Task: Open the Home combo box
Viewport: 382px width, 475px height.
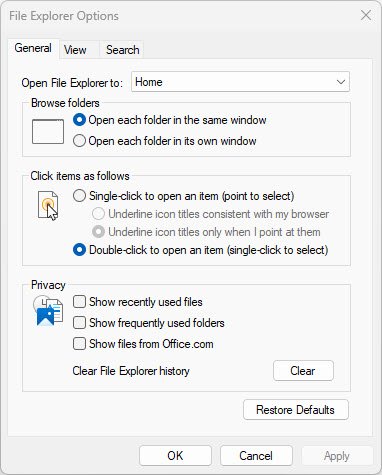Action: pos(240,82)
